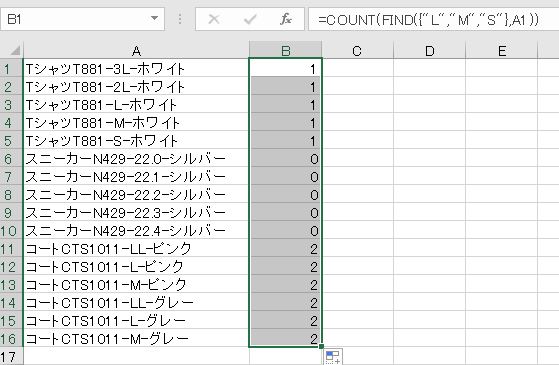This screenshot has width=559, height=365.
Task: Click cell TシャツT881-S-ホワイト
Action: 136,140
